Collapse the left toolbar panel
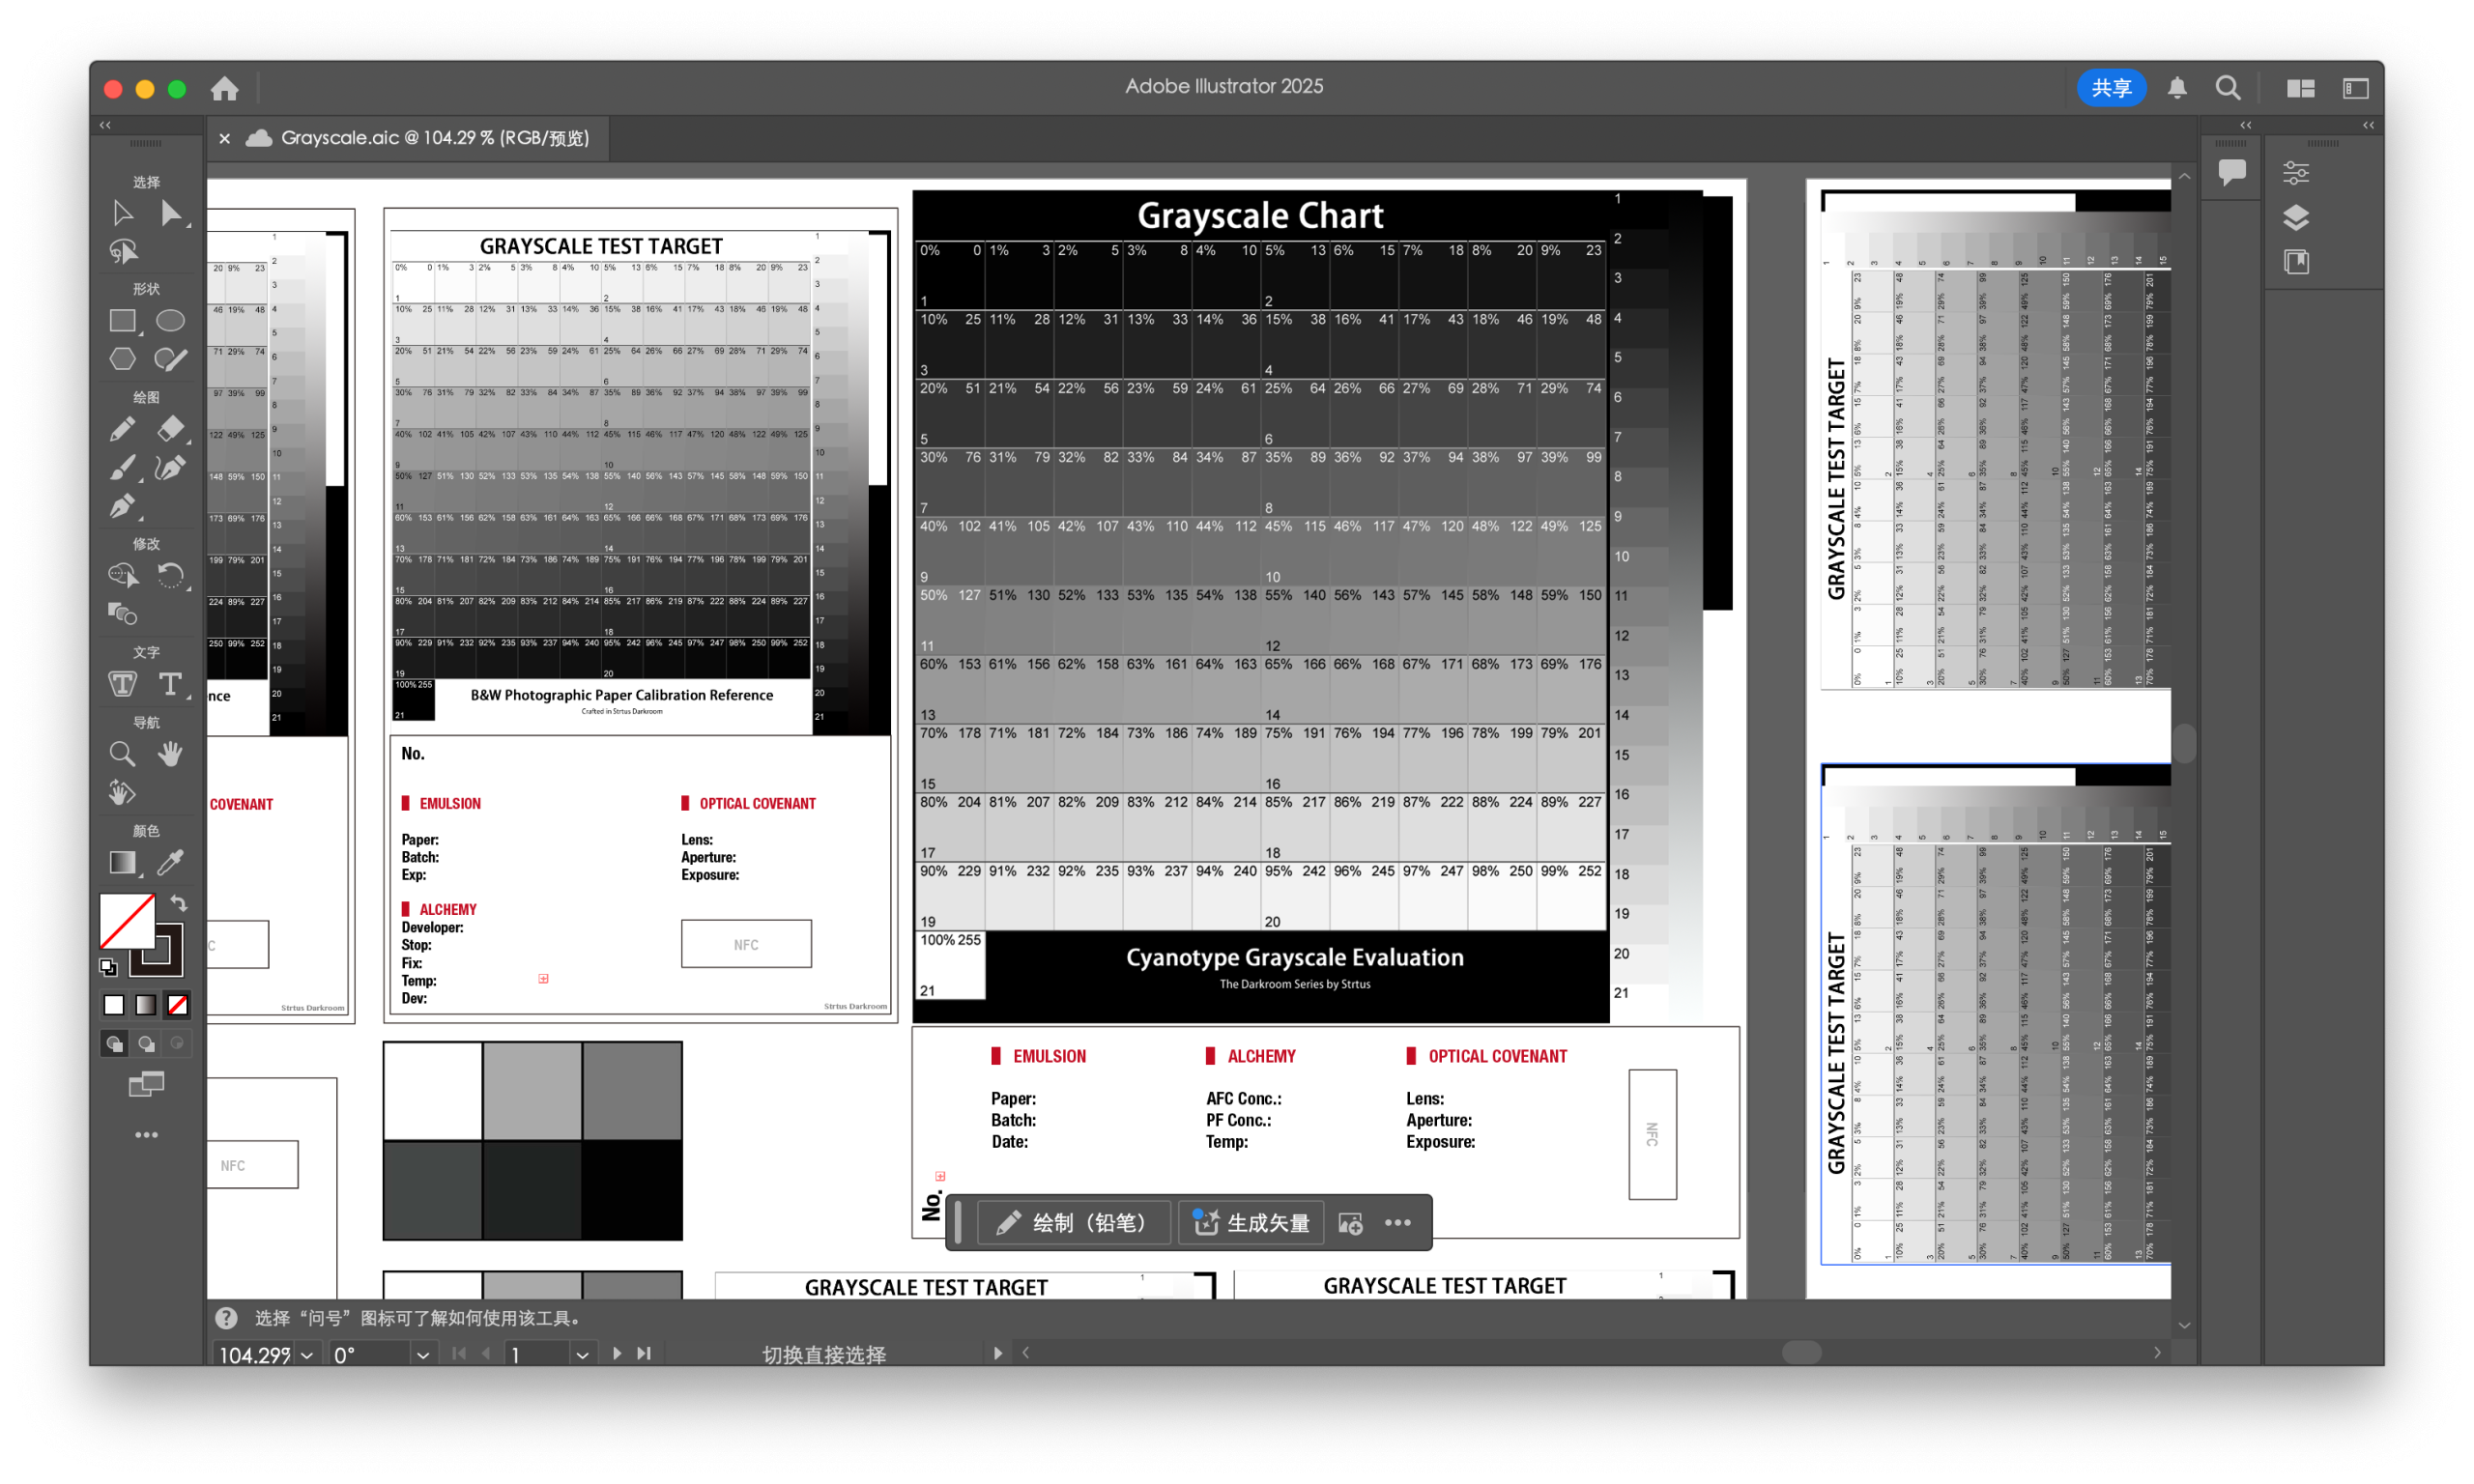Image resolution: width=2474 pixels, height=1484 pixels. (105, 125)
